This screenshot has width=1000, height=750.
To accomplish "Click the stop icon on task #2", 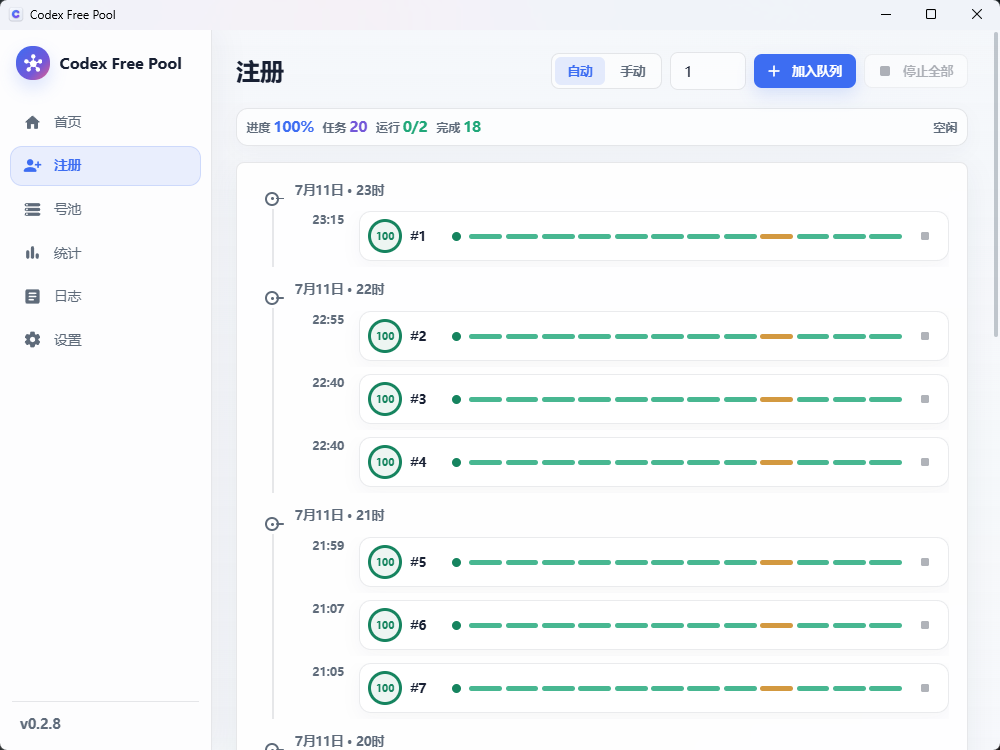I will [925, 336].
